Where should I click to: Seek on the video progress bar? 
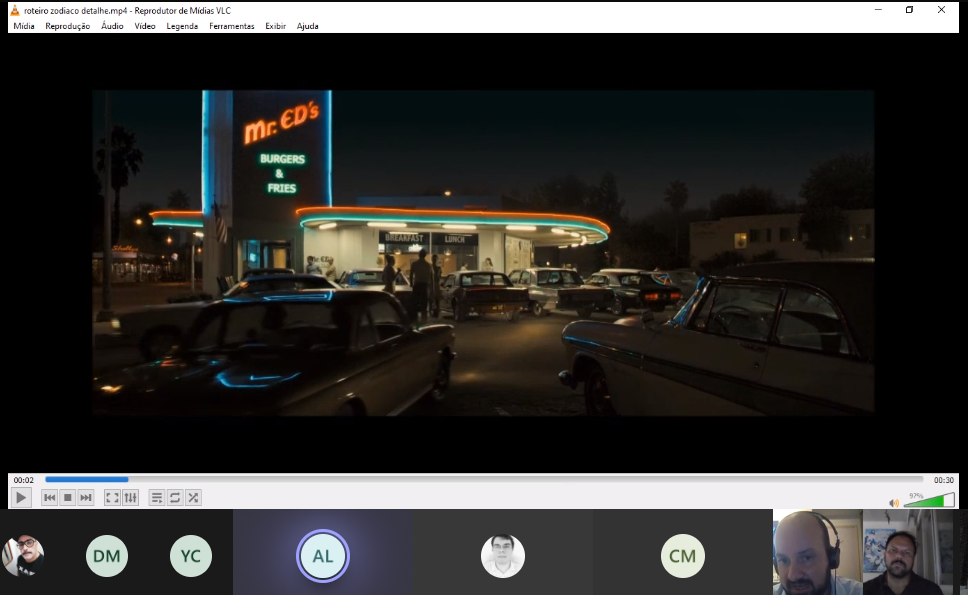pyautogui.click(x=484, y=480)
